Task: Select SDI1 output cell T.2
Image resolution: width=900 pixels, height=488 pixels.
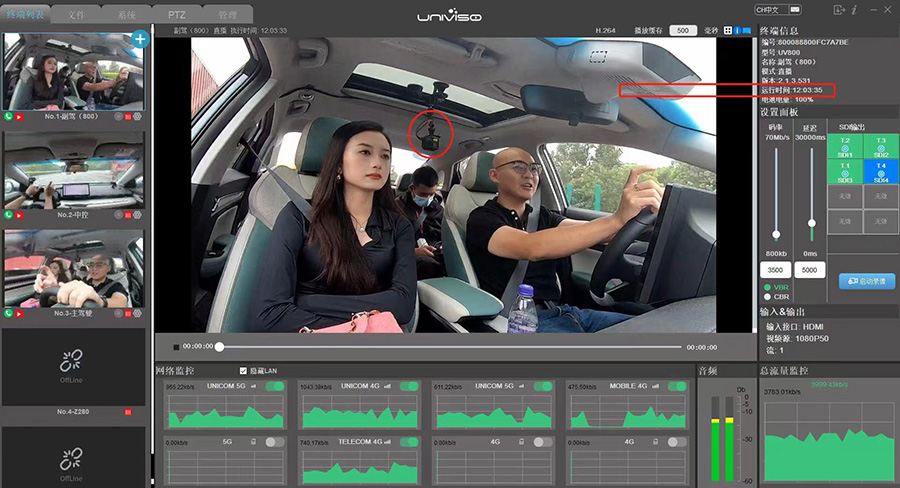Action: tap(844, 147)
